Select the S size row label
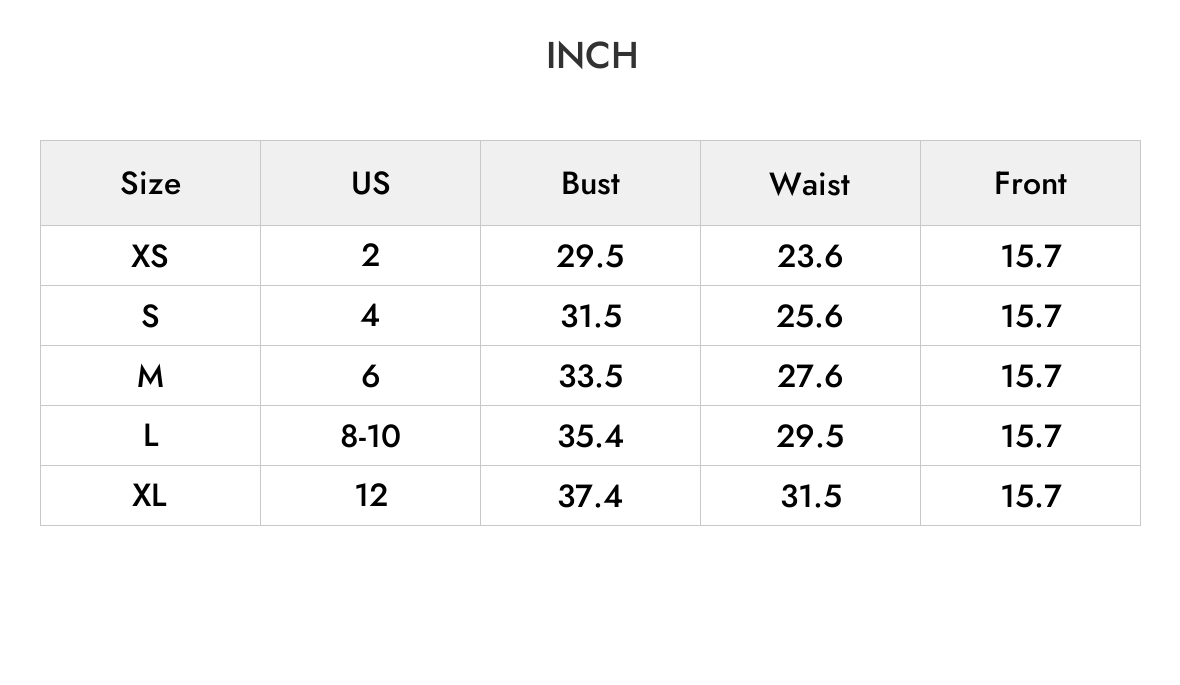The image size is (1180, 685). tap(151, 316)
